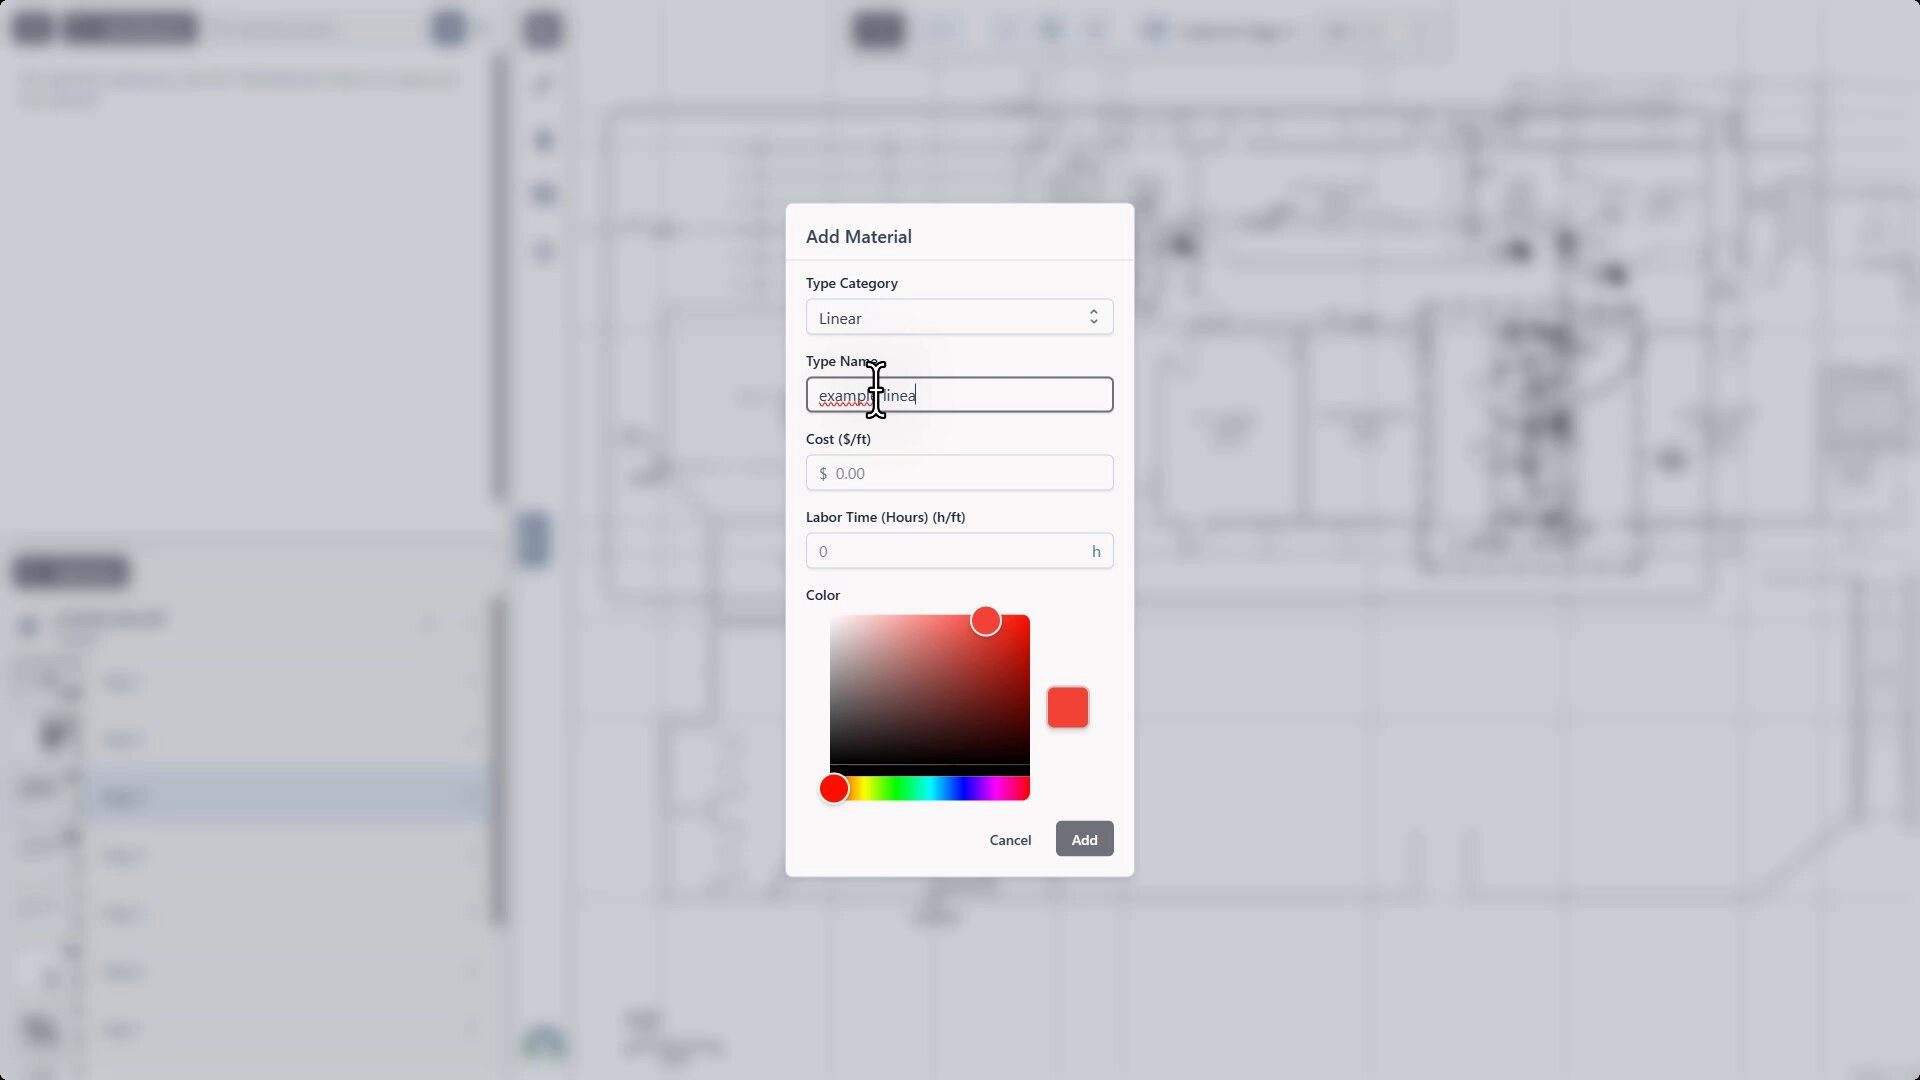Cancel the Add Material dialog
This screenshot has width=1920, height=1080.
(1010, 840)
